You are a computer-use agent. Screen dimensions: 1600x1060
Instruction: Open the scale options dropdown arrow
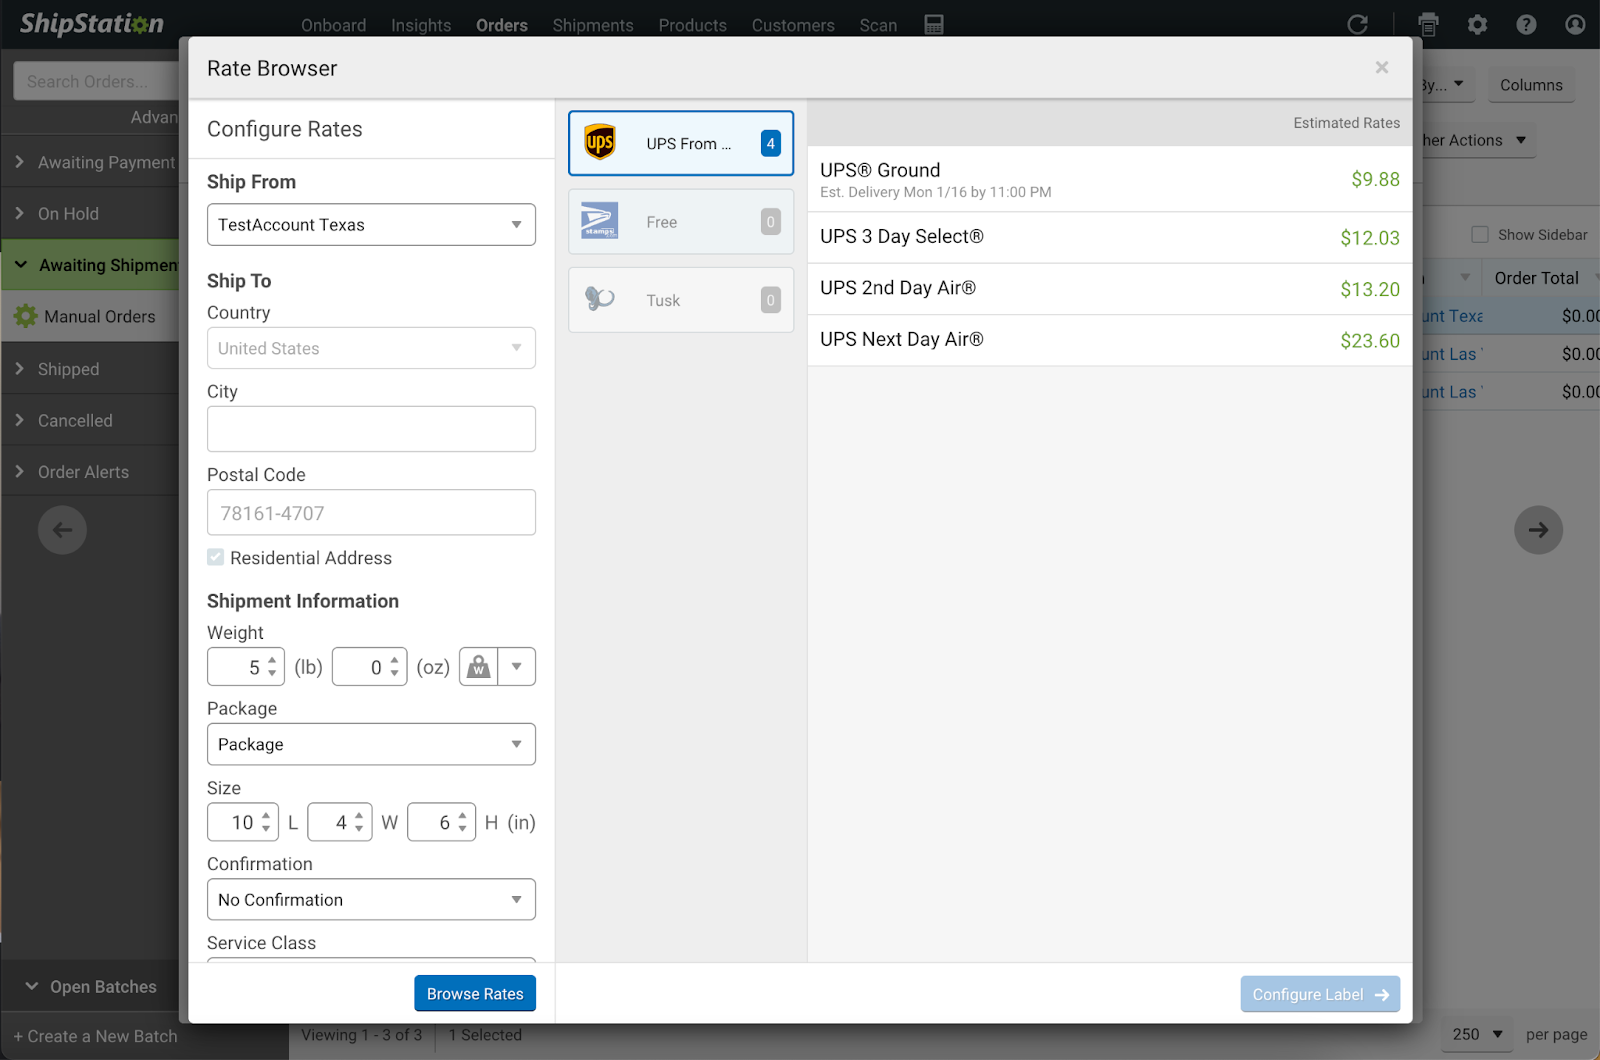[517, 667]
